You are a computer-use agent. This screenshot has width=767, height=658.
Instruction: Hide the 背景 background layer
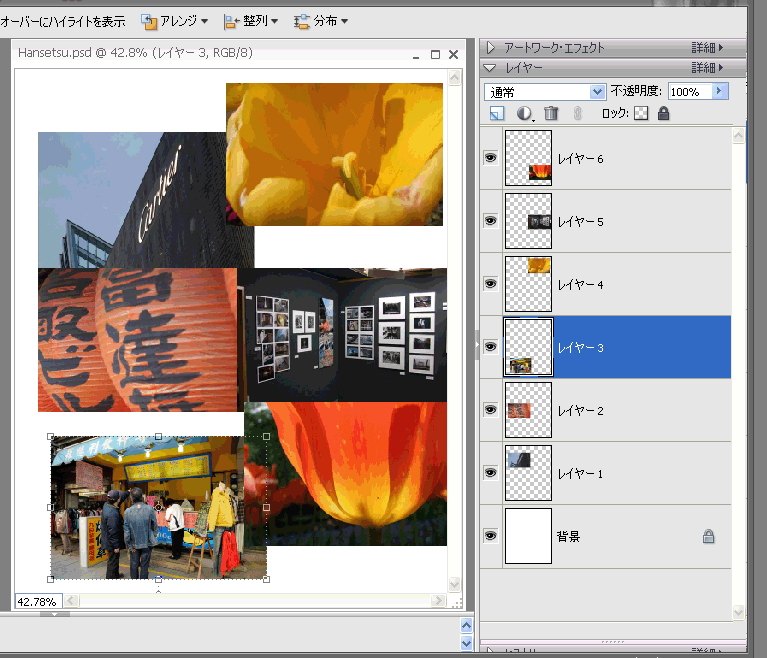490,536
